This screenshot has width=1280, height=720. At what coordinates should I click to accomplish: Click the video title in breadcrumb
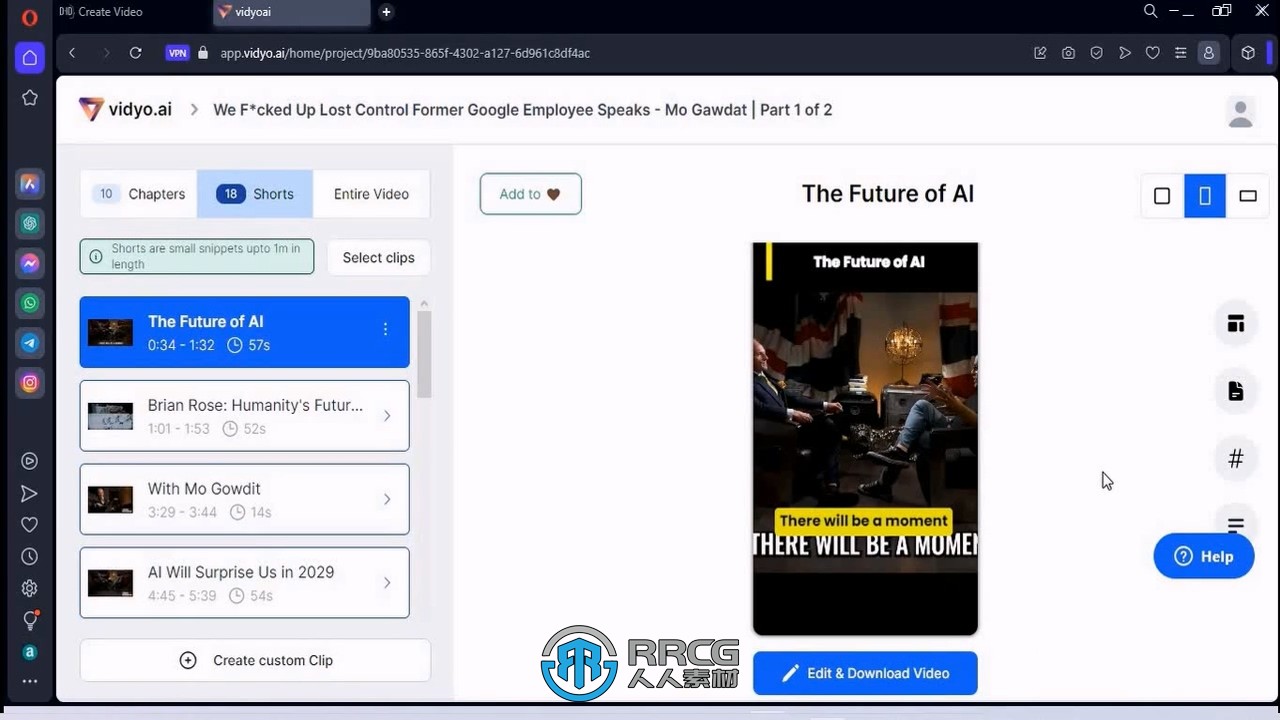(523, 110)
